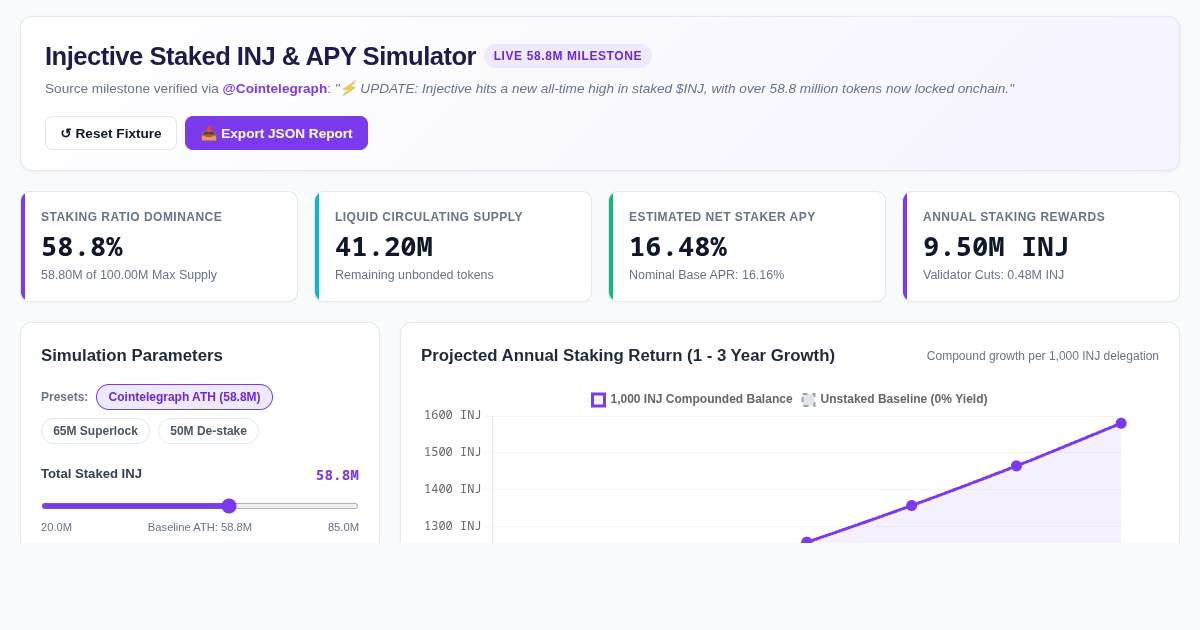Viewport: 1200px width, 630px height.
Task: Click the 41.20M liquid supply value
Action: tap(384, 247)
